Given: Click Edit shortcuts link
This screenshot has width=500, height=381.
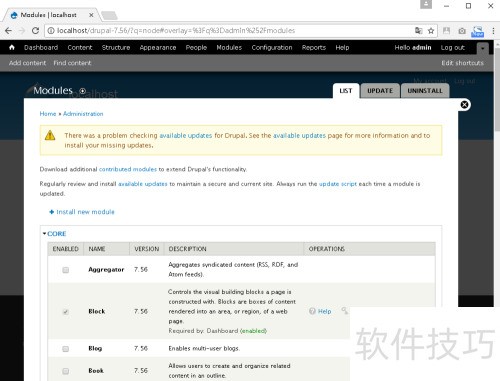Looking at the screenshot, I should (462, 63).
